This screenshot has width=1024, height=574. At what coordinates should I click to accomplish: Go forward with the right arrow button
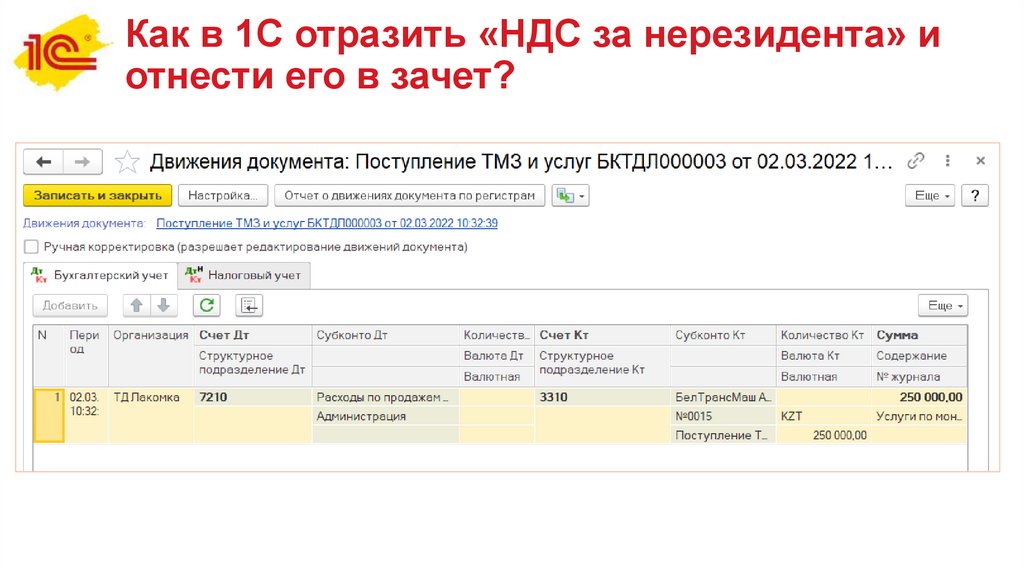pos(82,162)
